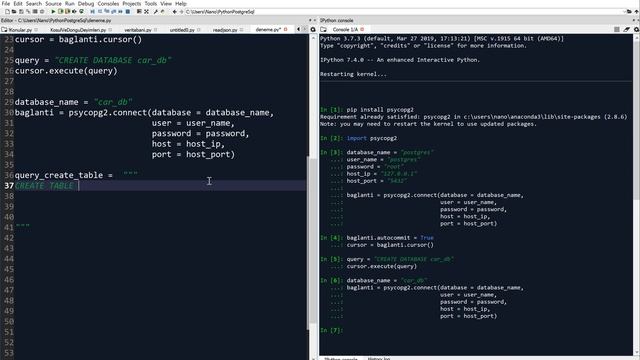Click the CREATE TABLE text on line 37
Screen dimensions: 640x360
(44, 186)
